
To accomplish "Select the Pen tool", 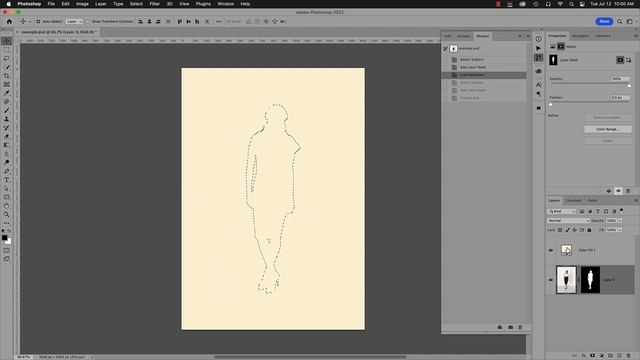I will pyautogui.click(x=7, y=171).
